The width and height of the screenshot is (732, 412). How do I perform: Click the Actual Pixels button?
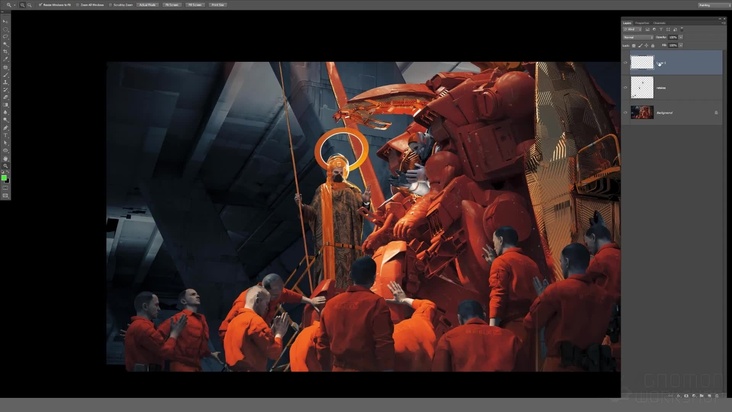(x=147, y=5)
